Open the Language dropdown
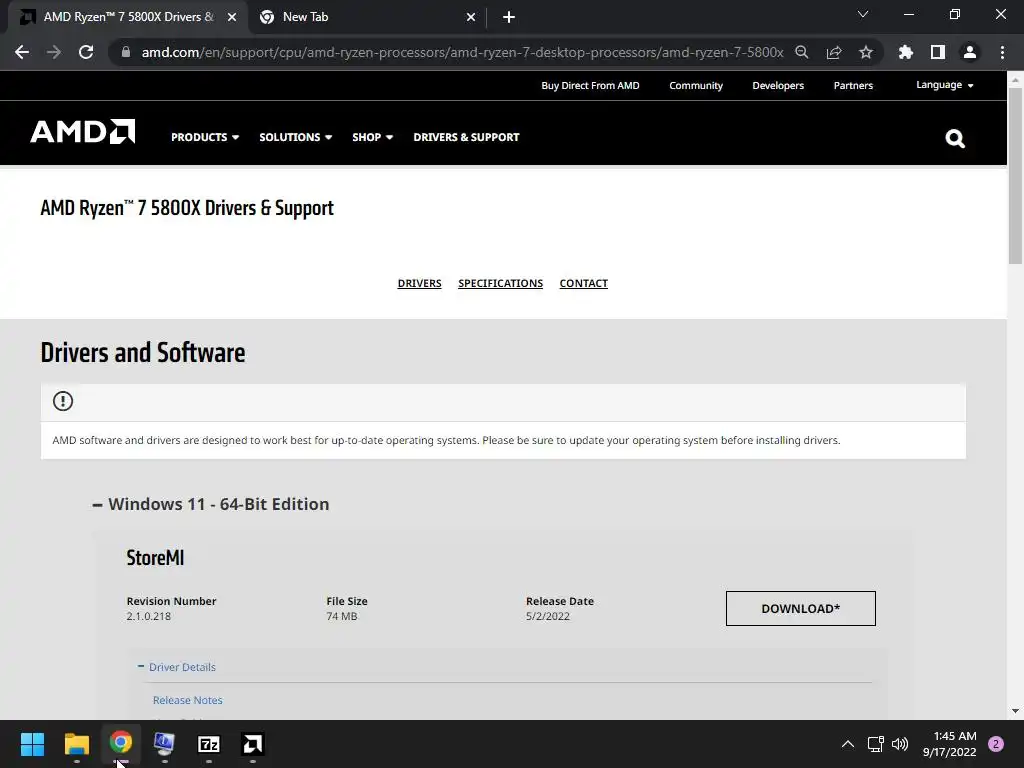Viewport: 1024px width, 768px height. (x=944, y=85)
